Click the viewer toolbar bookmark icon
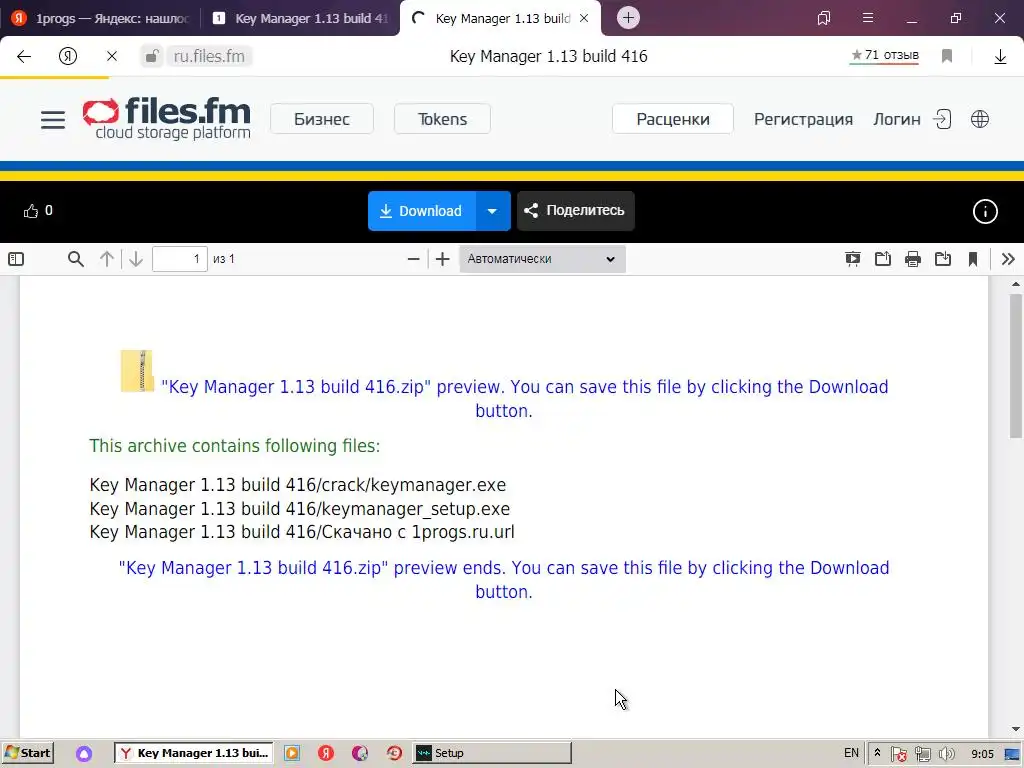Screen dimensions: 1024x768 [x=972, y=259]
